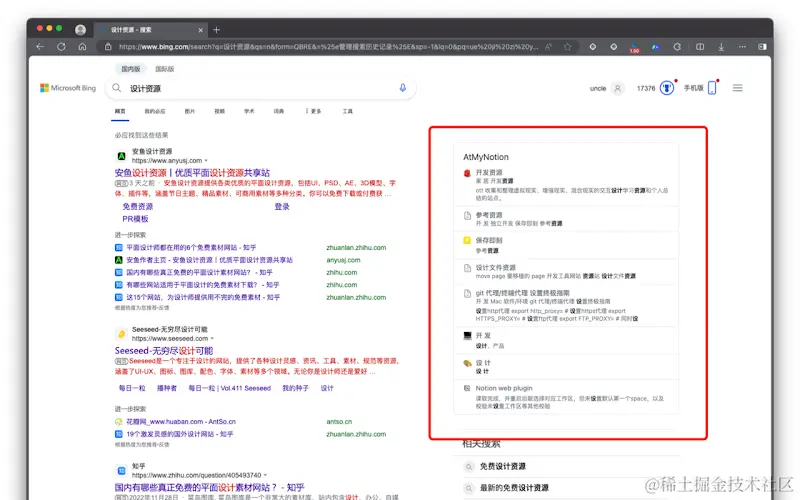The height and width of the screenshot is (500, 800).
Task: Select the 网页 search tab
Action: [120, 111]
